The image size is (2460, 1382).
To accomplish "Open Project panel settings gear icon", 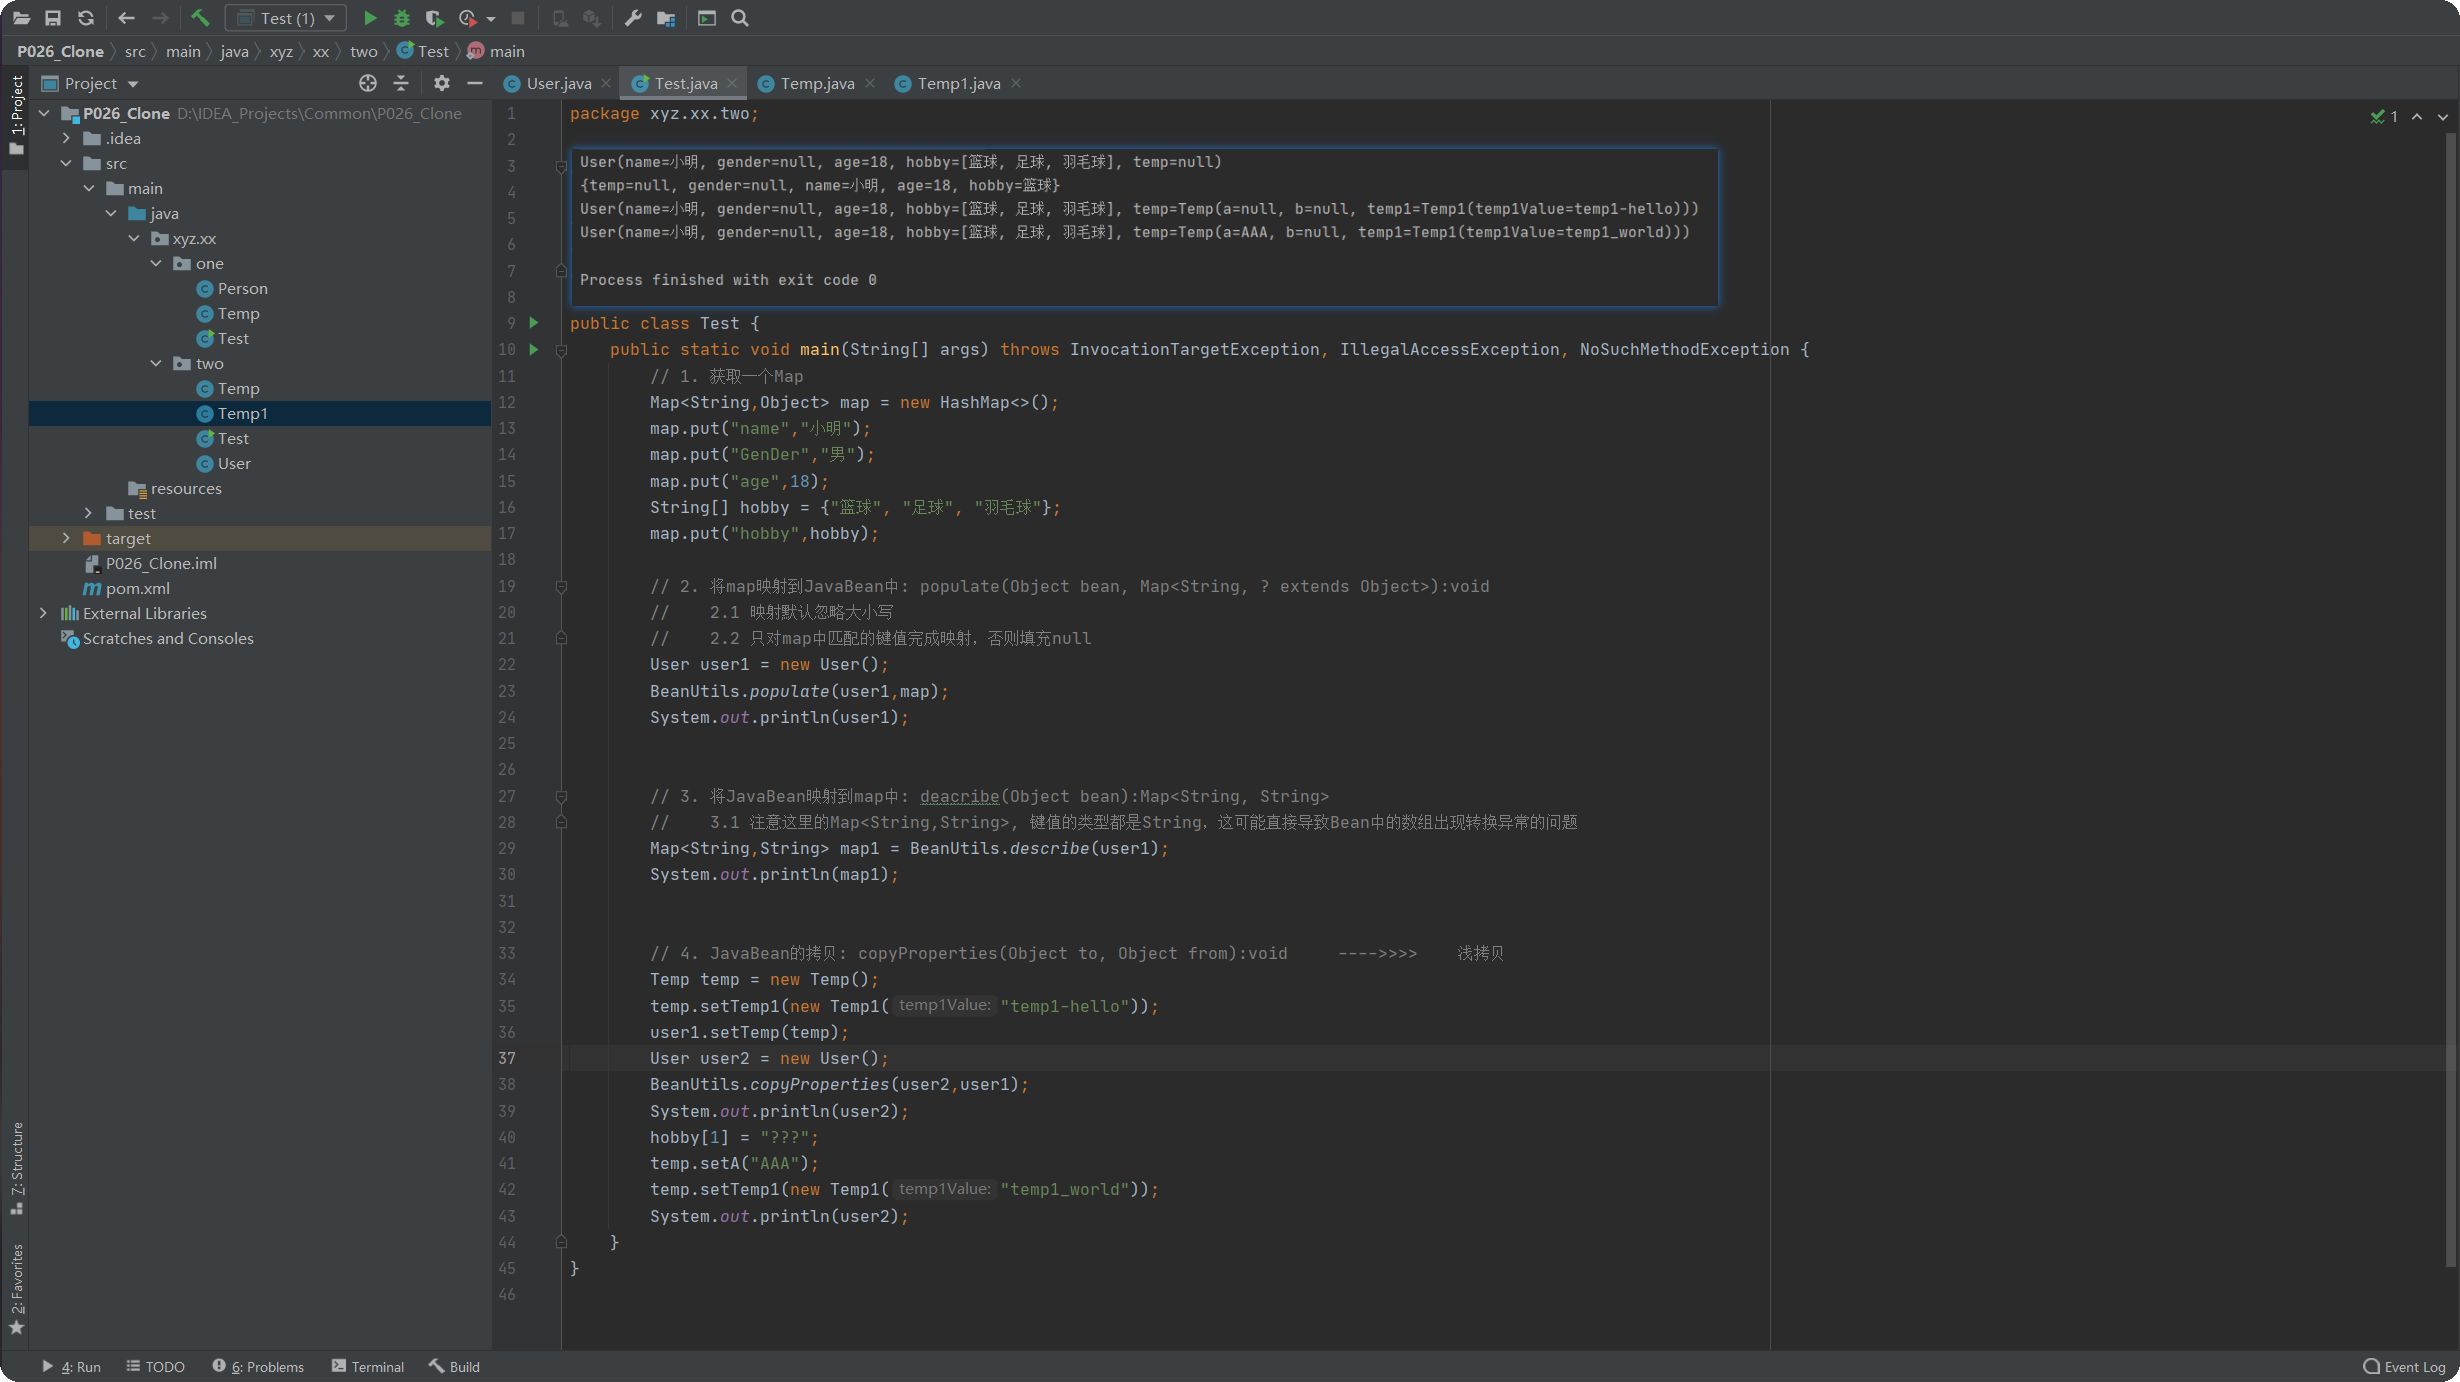I will pyautogui.click(x=441, y=83).
